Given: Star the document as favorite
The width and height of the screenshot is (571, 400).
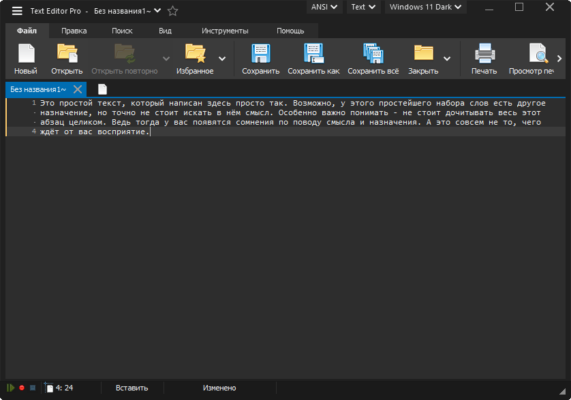Looking at the screenshot, I should pyautogui.click(x=173, y=11).
